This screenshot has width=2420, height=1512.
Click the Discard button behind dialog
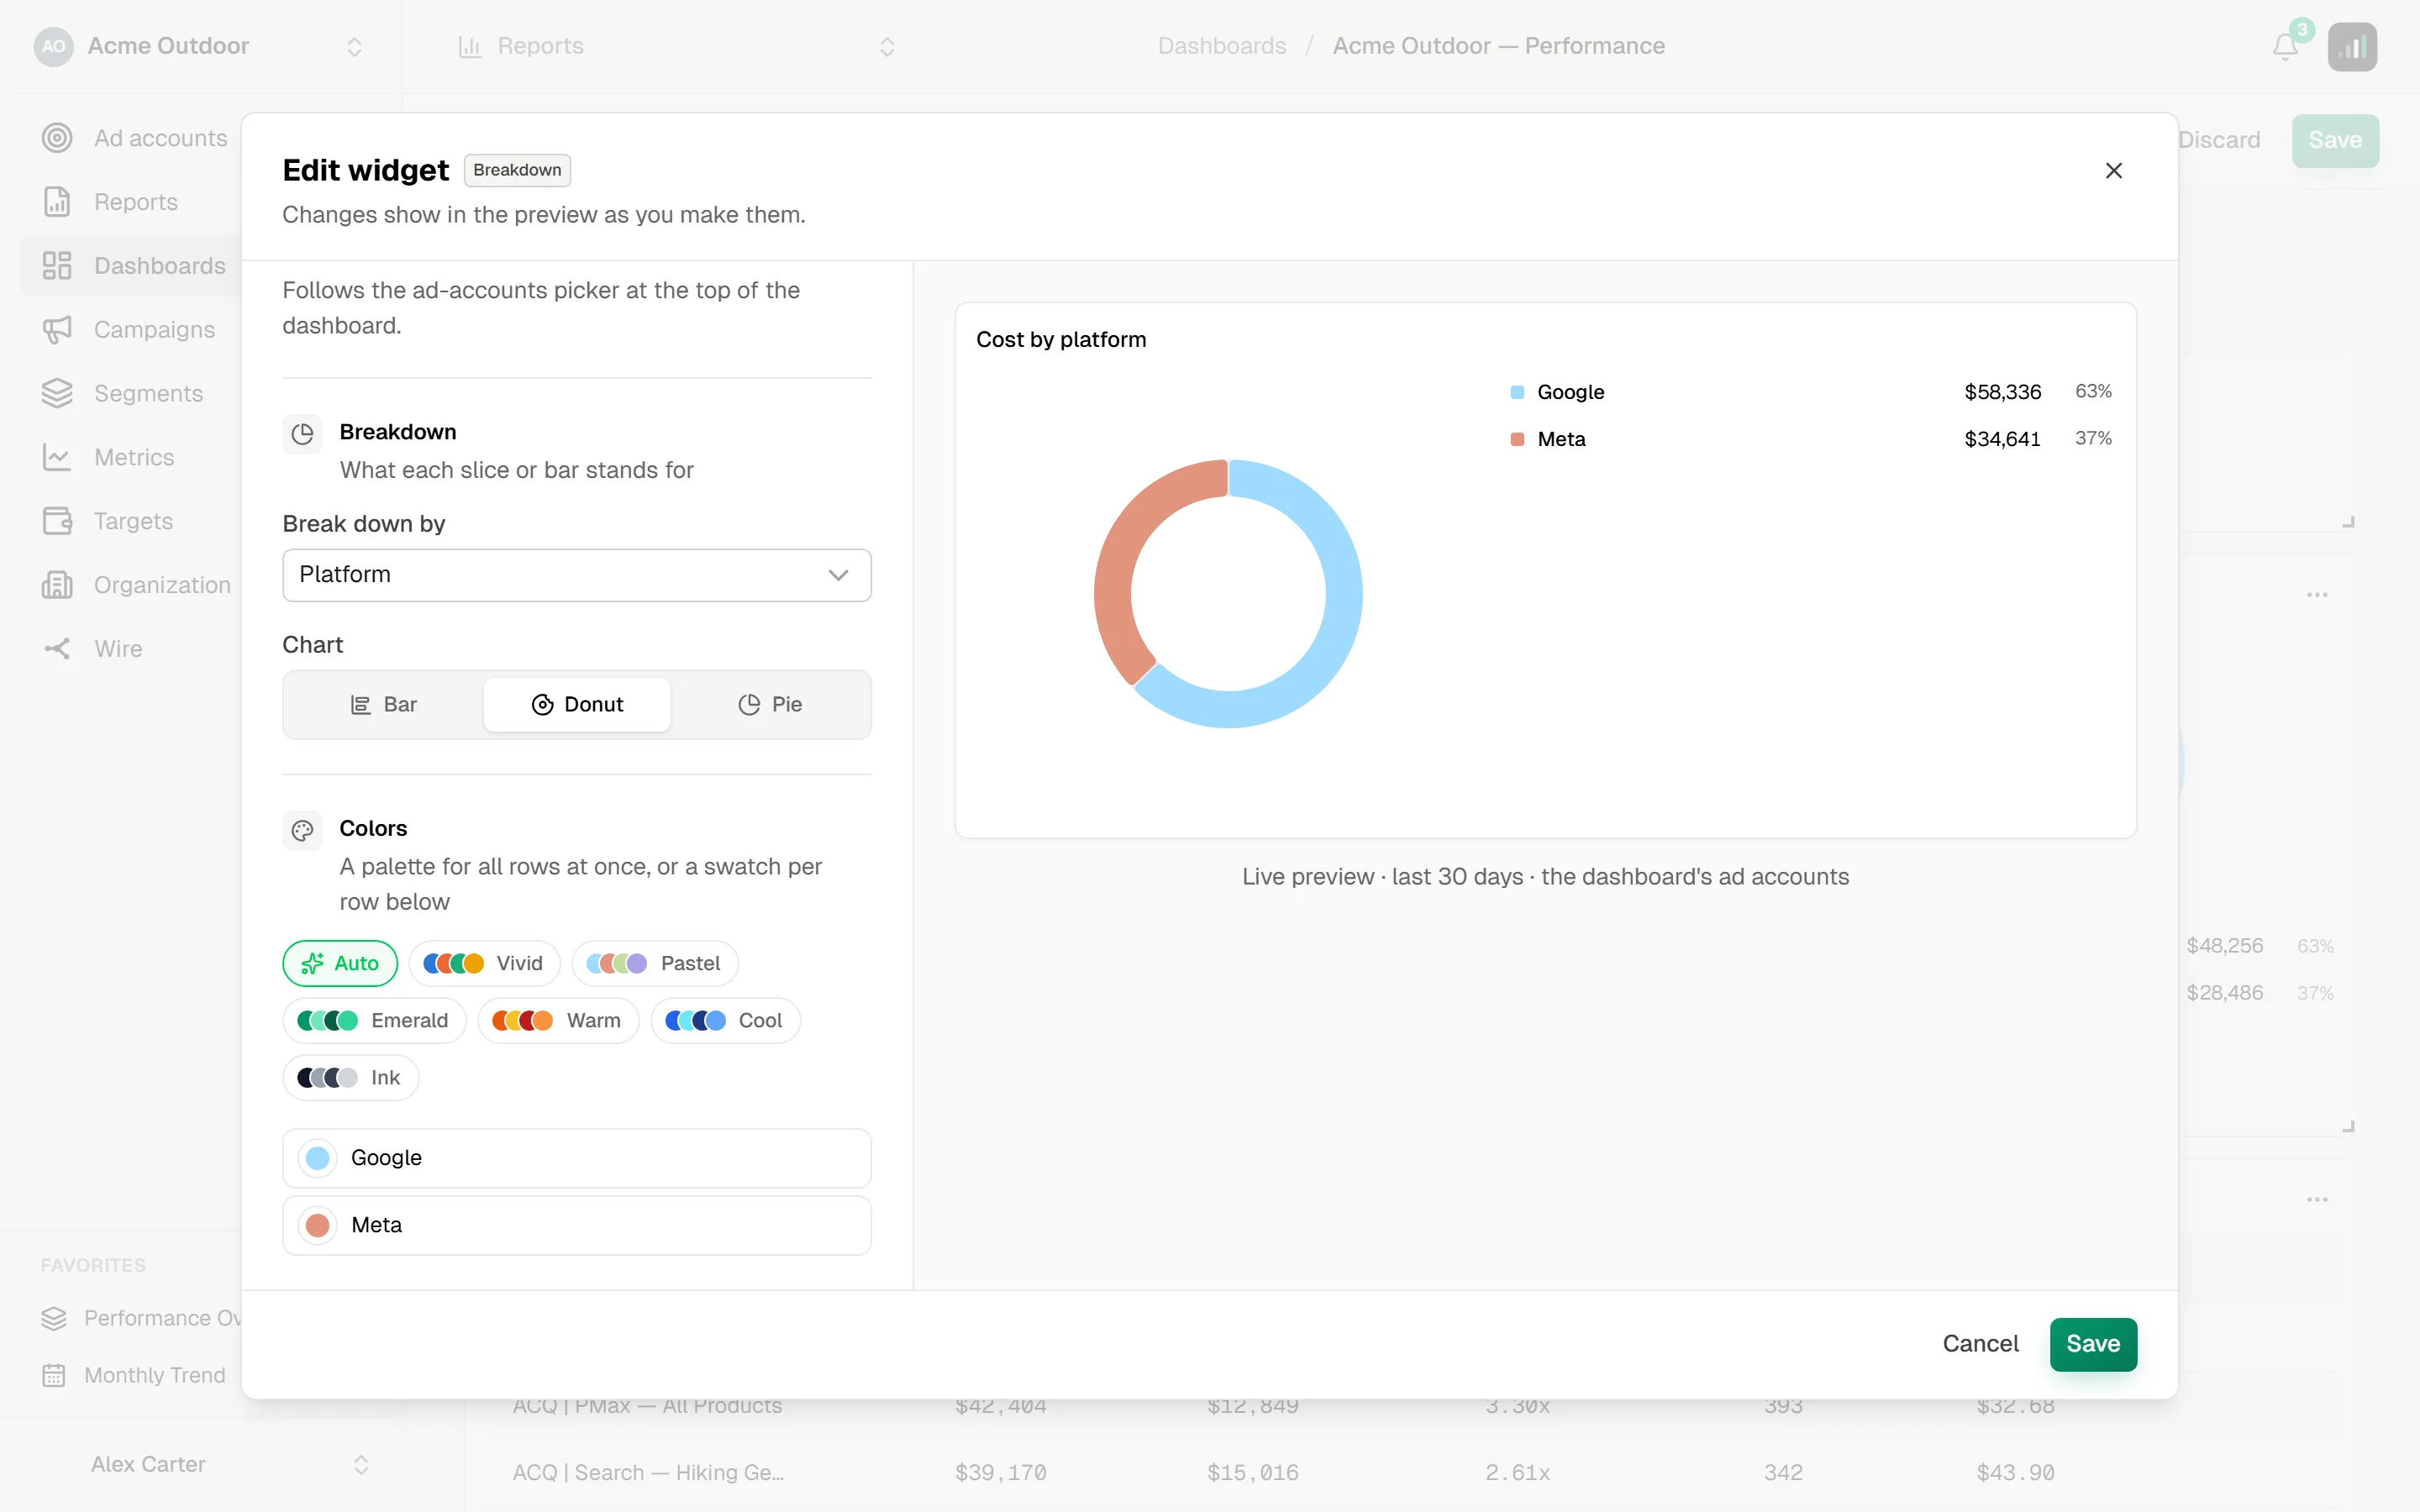(x=2219, y=140)
